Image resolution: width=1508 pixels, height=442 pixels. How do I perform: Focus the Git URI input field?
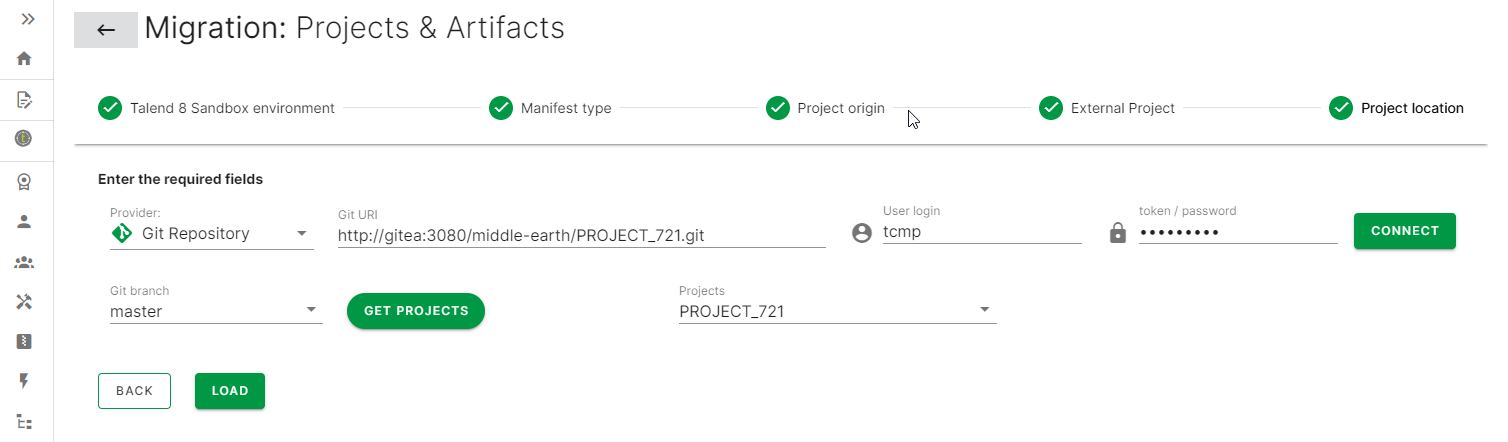(581, 235)
